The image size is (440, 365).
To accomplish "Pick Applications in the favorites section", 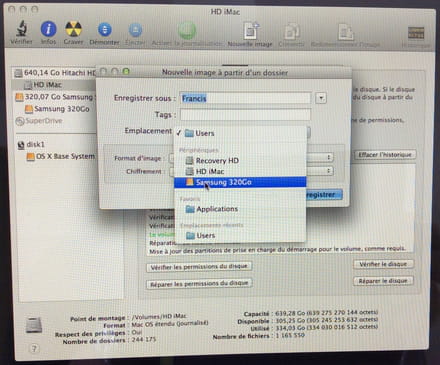I will [x=240, y=209].
